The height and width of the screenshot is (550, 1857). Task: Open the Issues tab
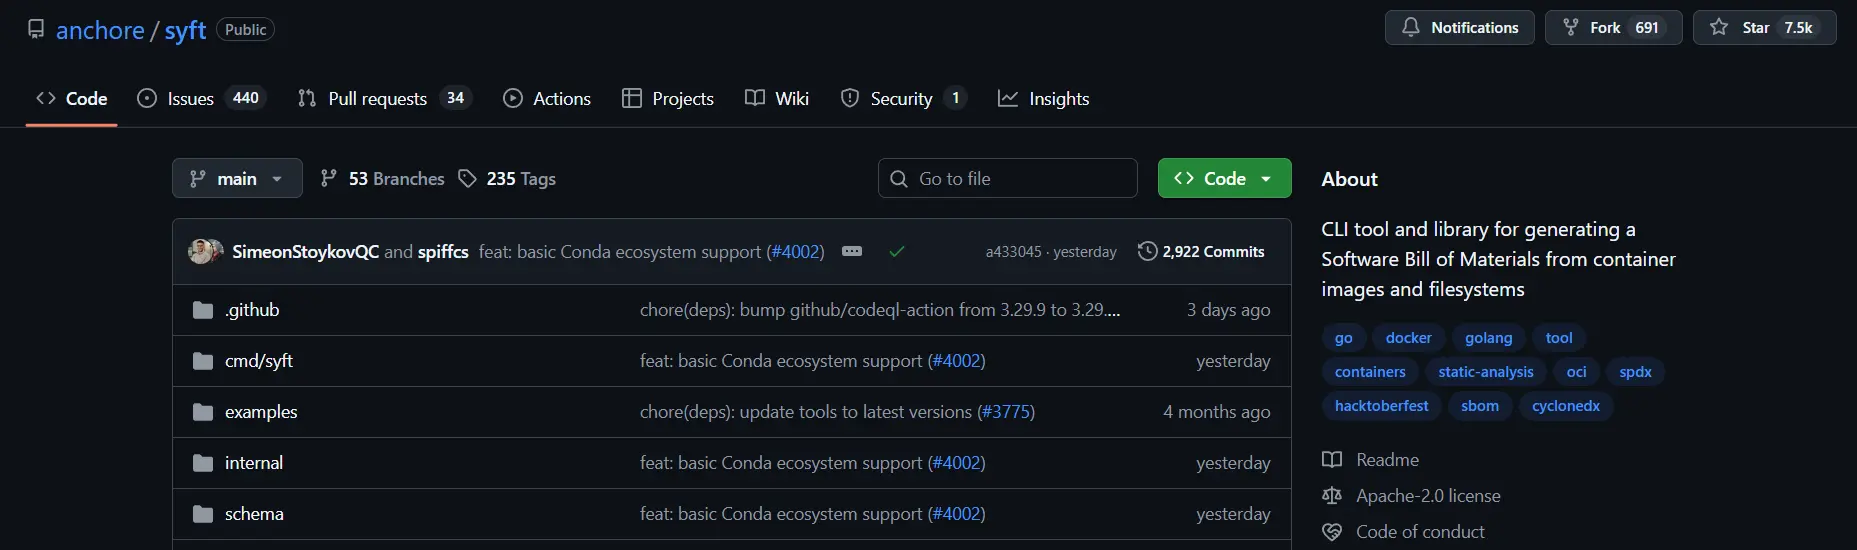click(x=201, y=98)
